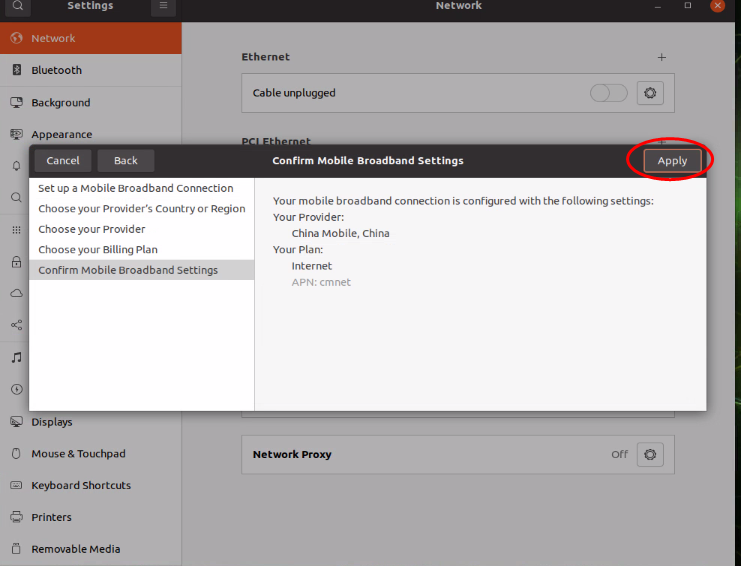Toggle the Cable unplugged Ethernet switch
The image size is (741, 566).
coord(609,93)
